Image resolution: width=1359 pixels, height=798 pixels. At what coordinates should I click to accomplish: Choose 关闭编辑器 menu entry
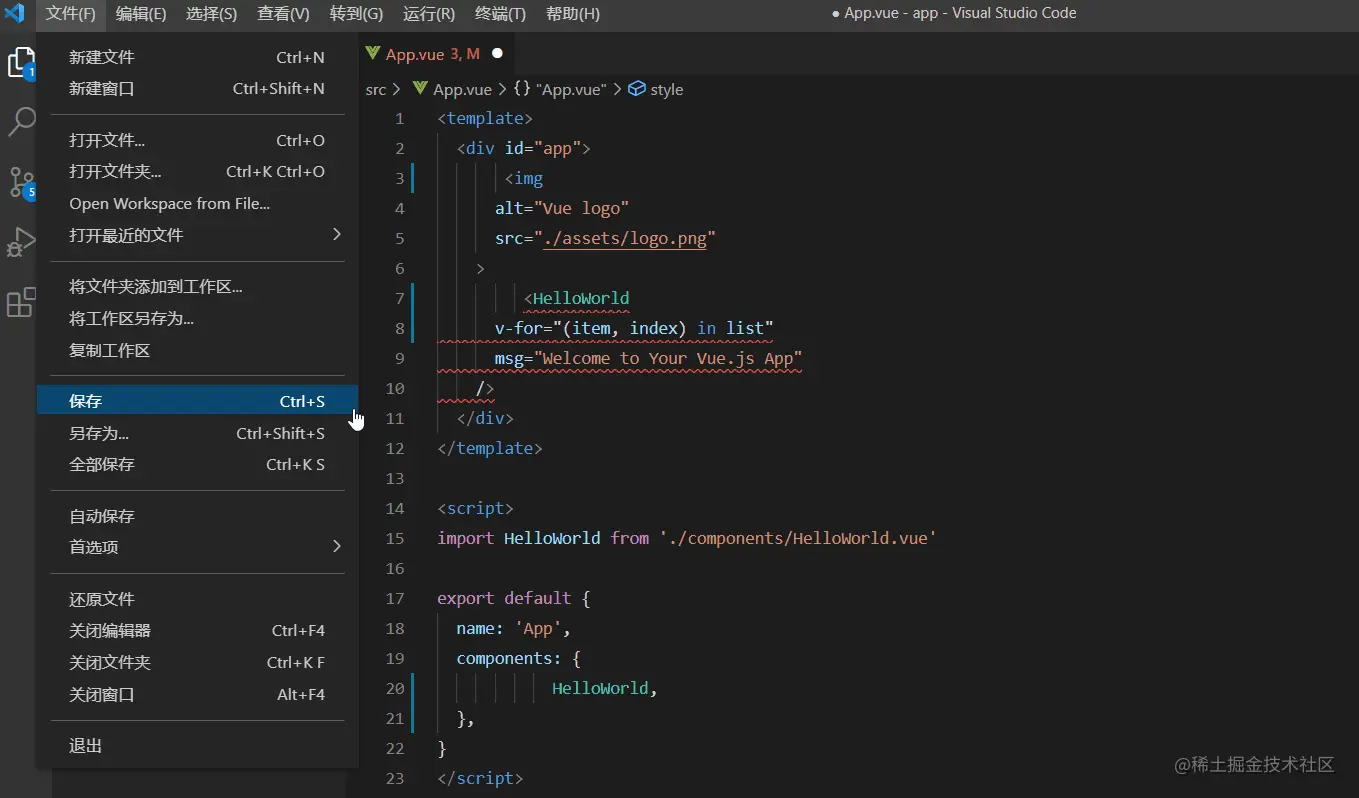pos(197,631)
